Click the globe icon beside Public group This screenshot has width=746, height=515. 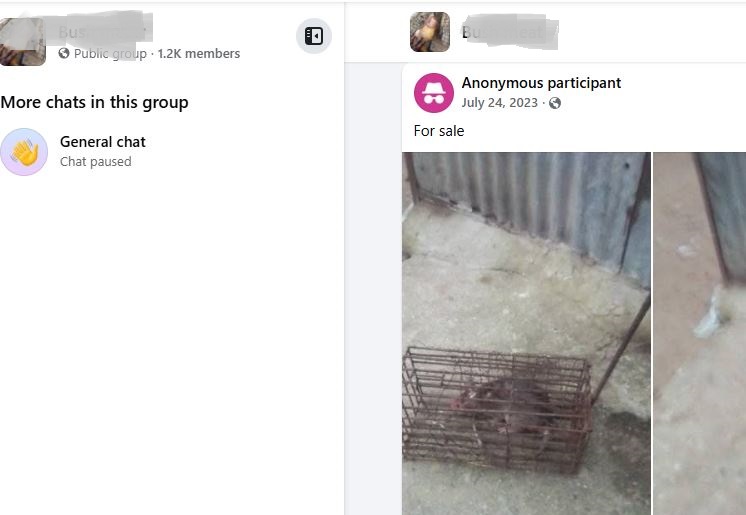64,53
